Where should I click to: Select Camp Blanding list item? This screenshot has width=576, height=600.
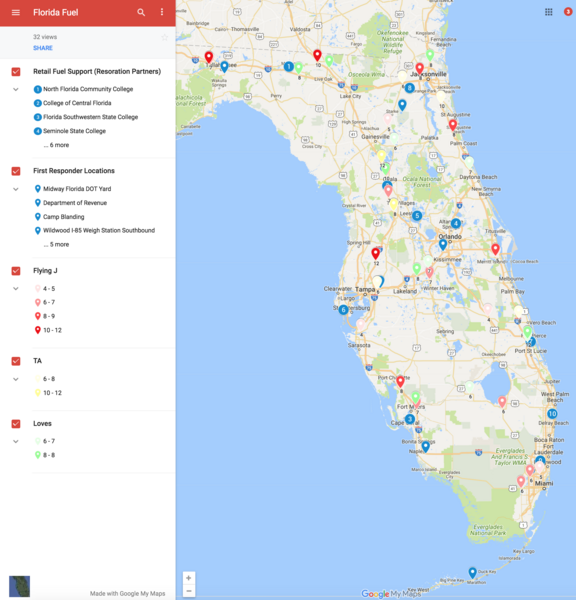click(x=59, y=217)
